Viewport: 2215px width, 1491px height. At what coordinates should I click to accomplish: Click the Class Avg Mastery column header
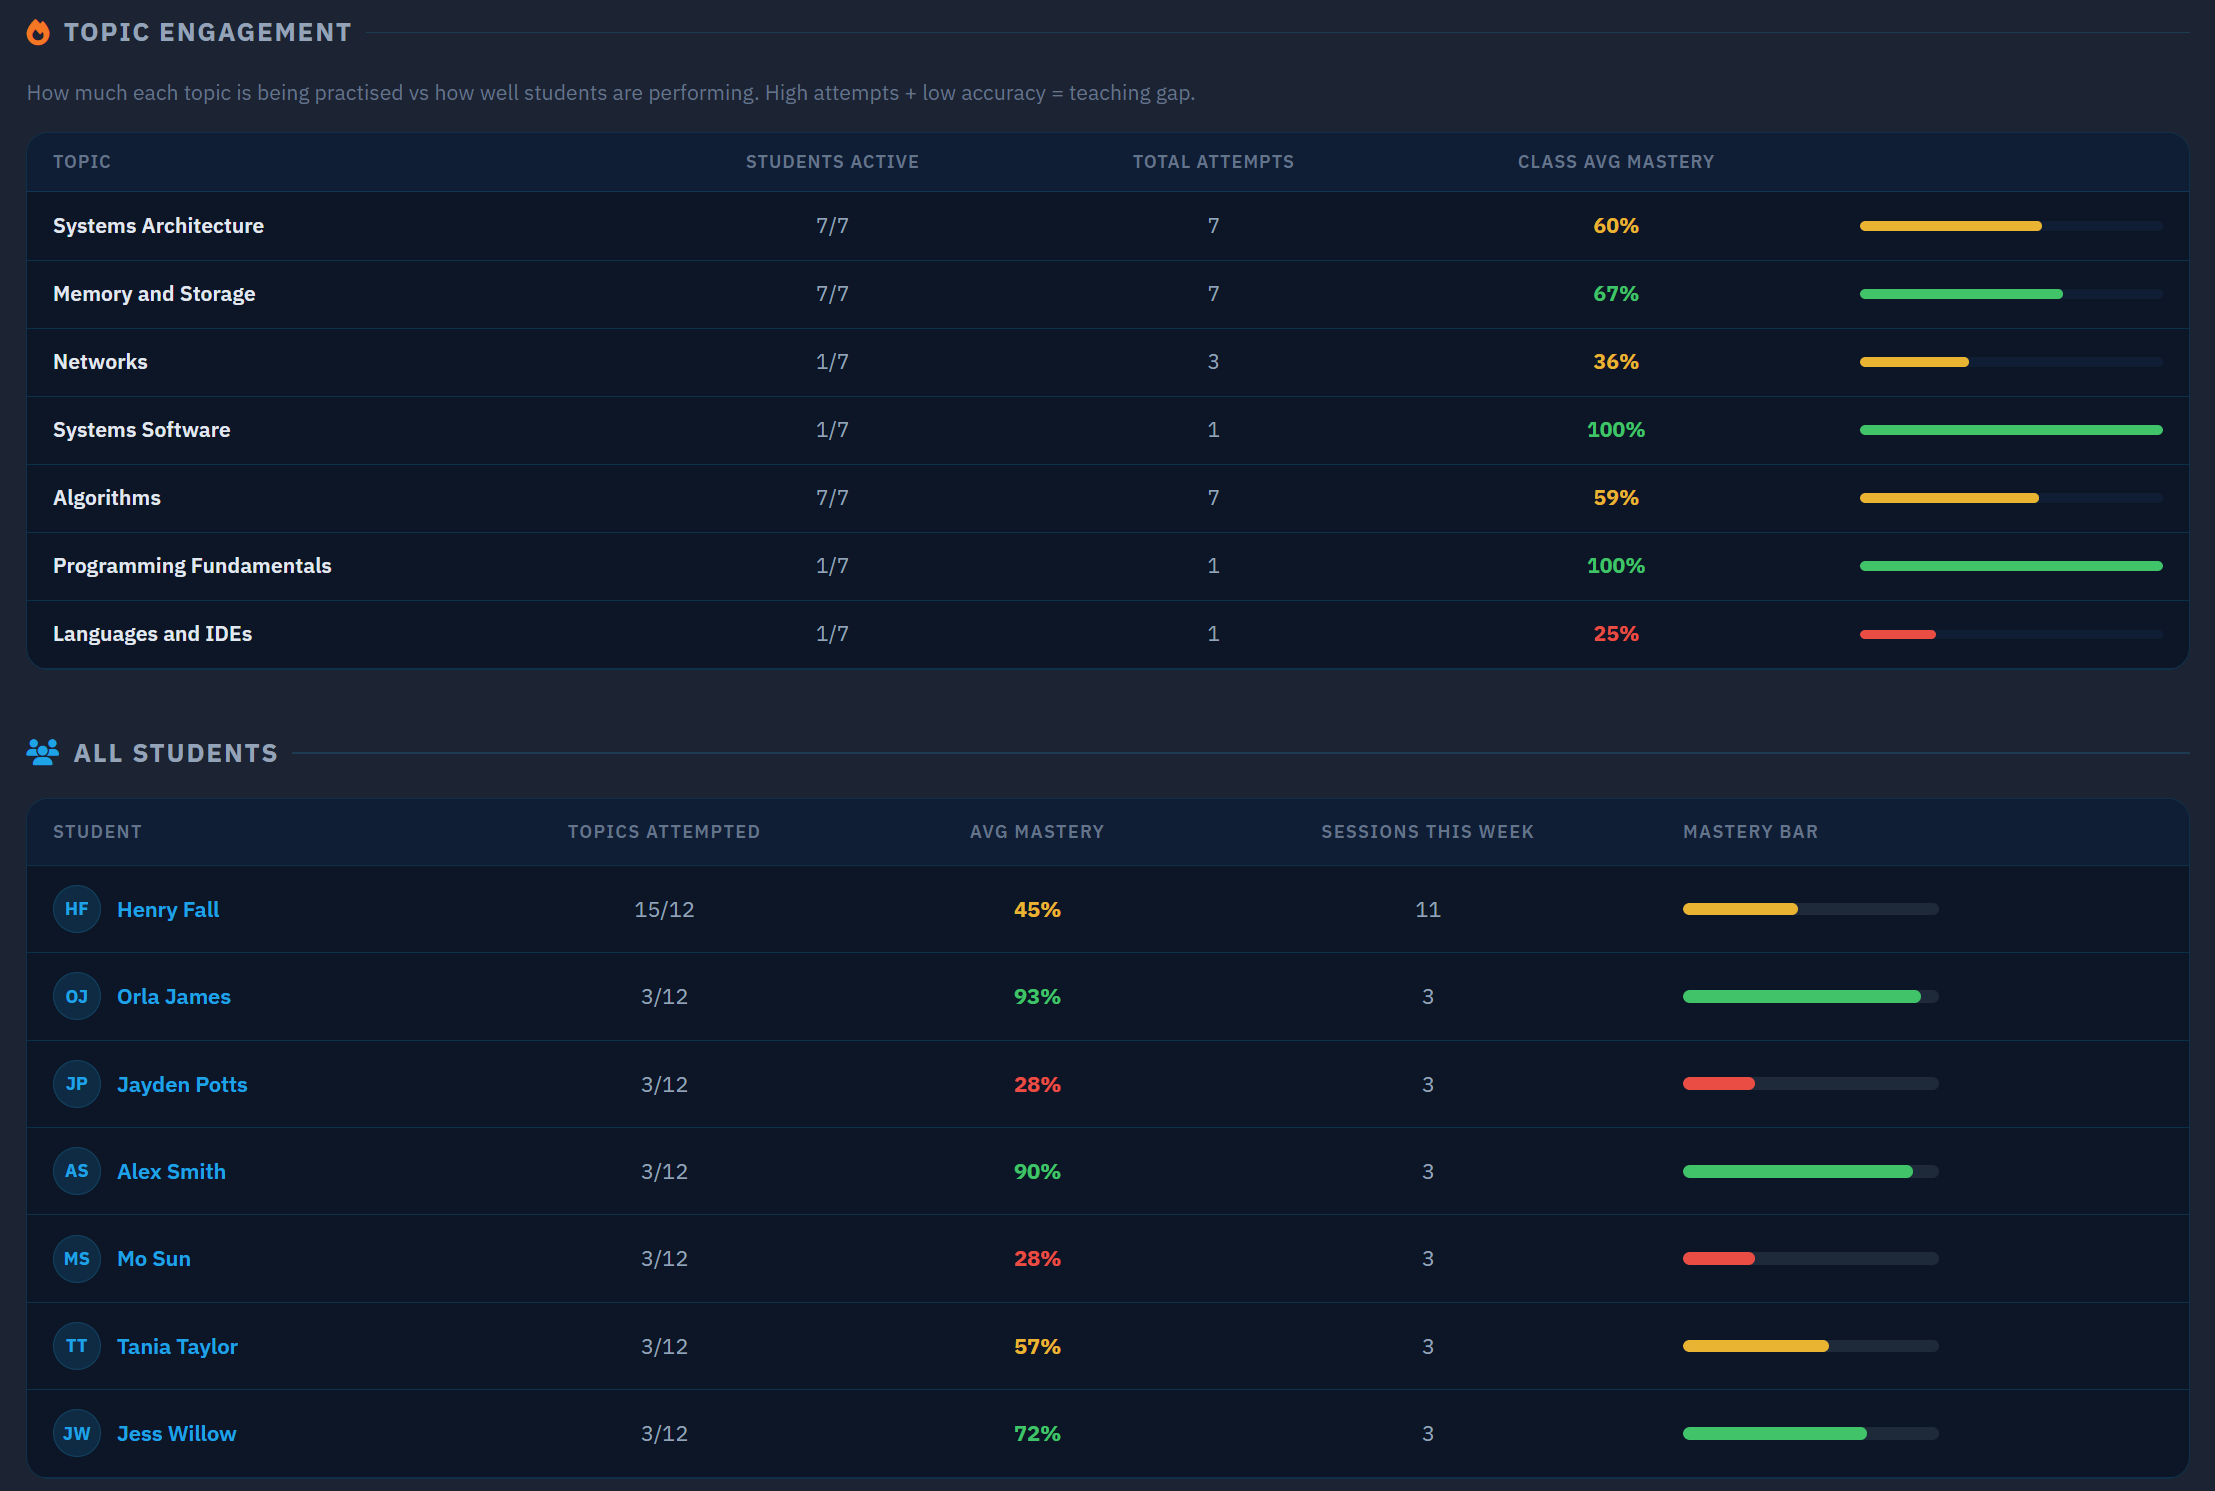pos(1615,162)
